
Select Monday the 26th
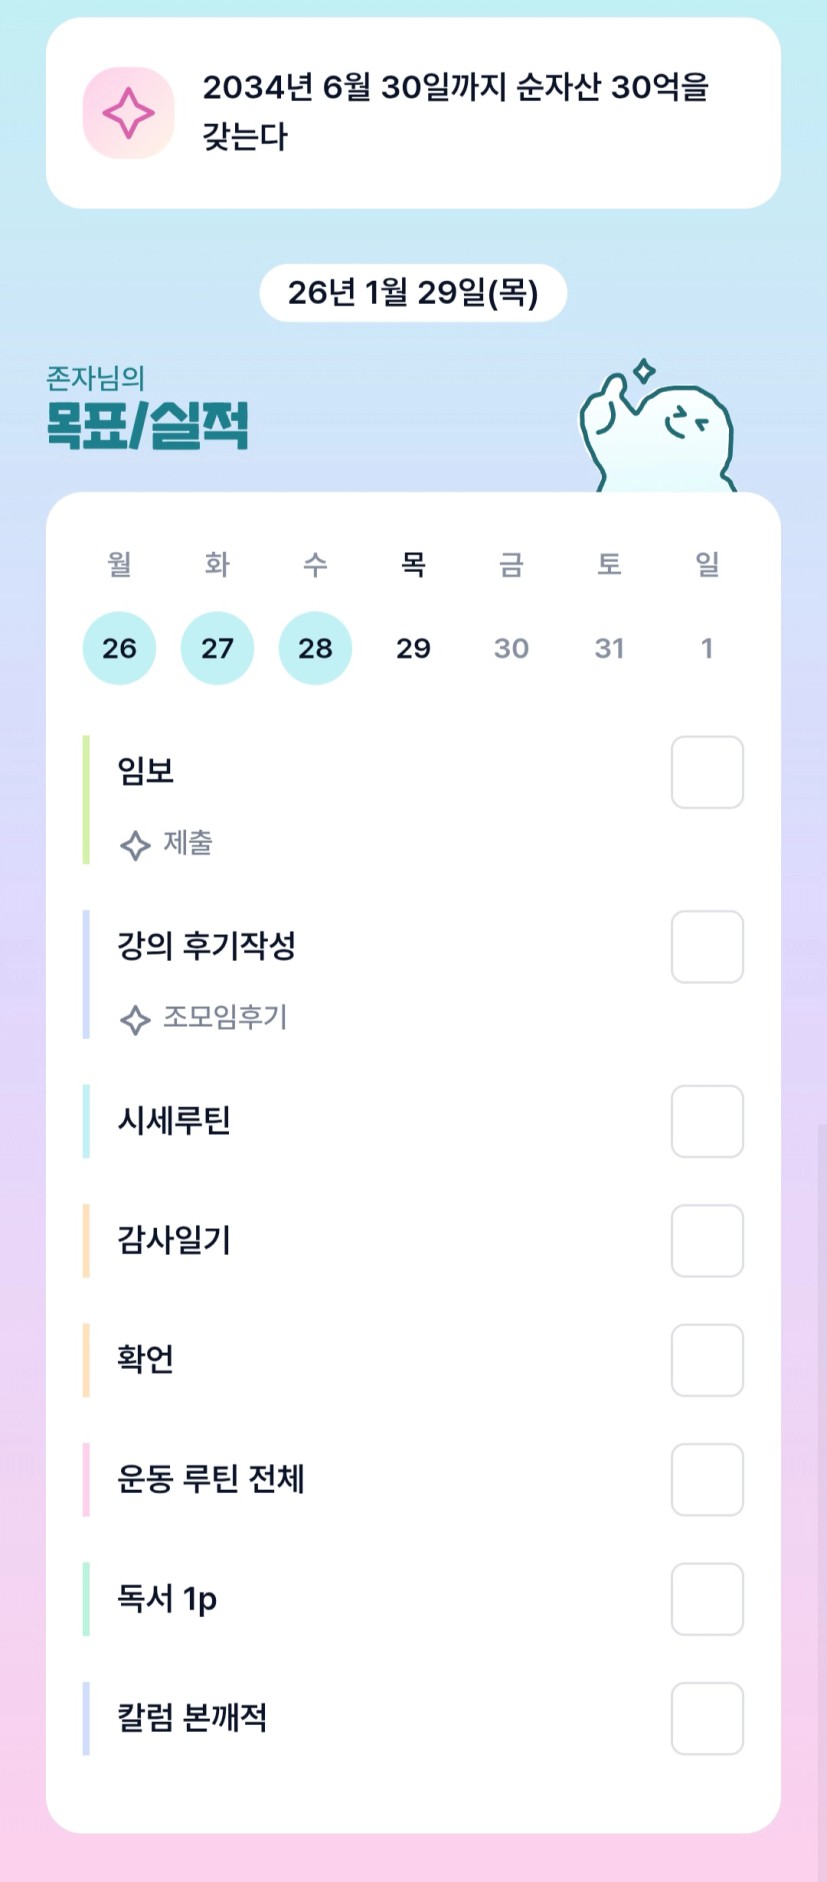click(x=119, y=648)
